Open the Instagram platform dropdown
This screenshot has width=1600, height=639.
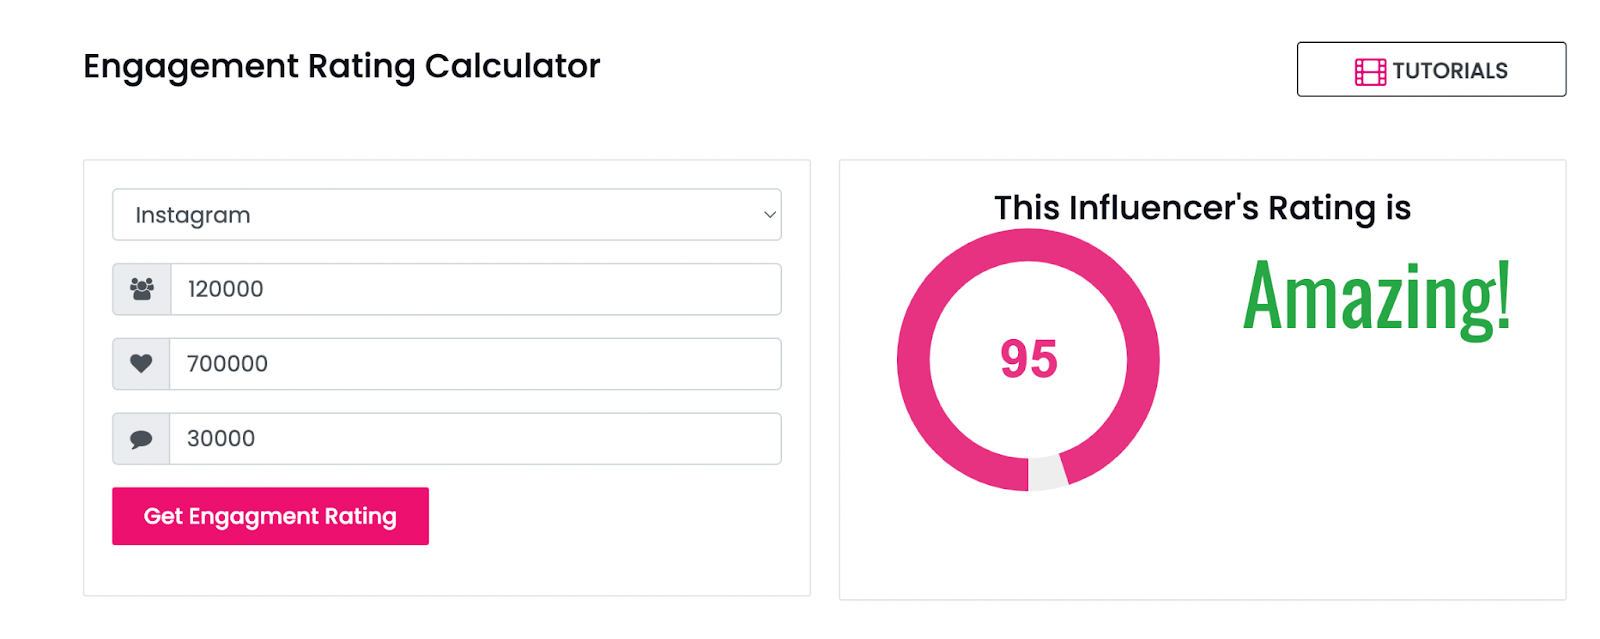point(446,215)
